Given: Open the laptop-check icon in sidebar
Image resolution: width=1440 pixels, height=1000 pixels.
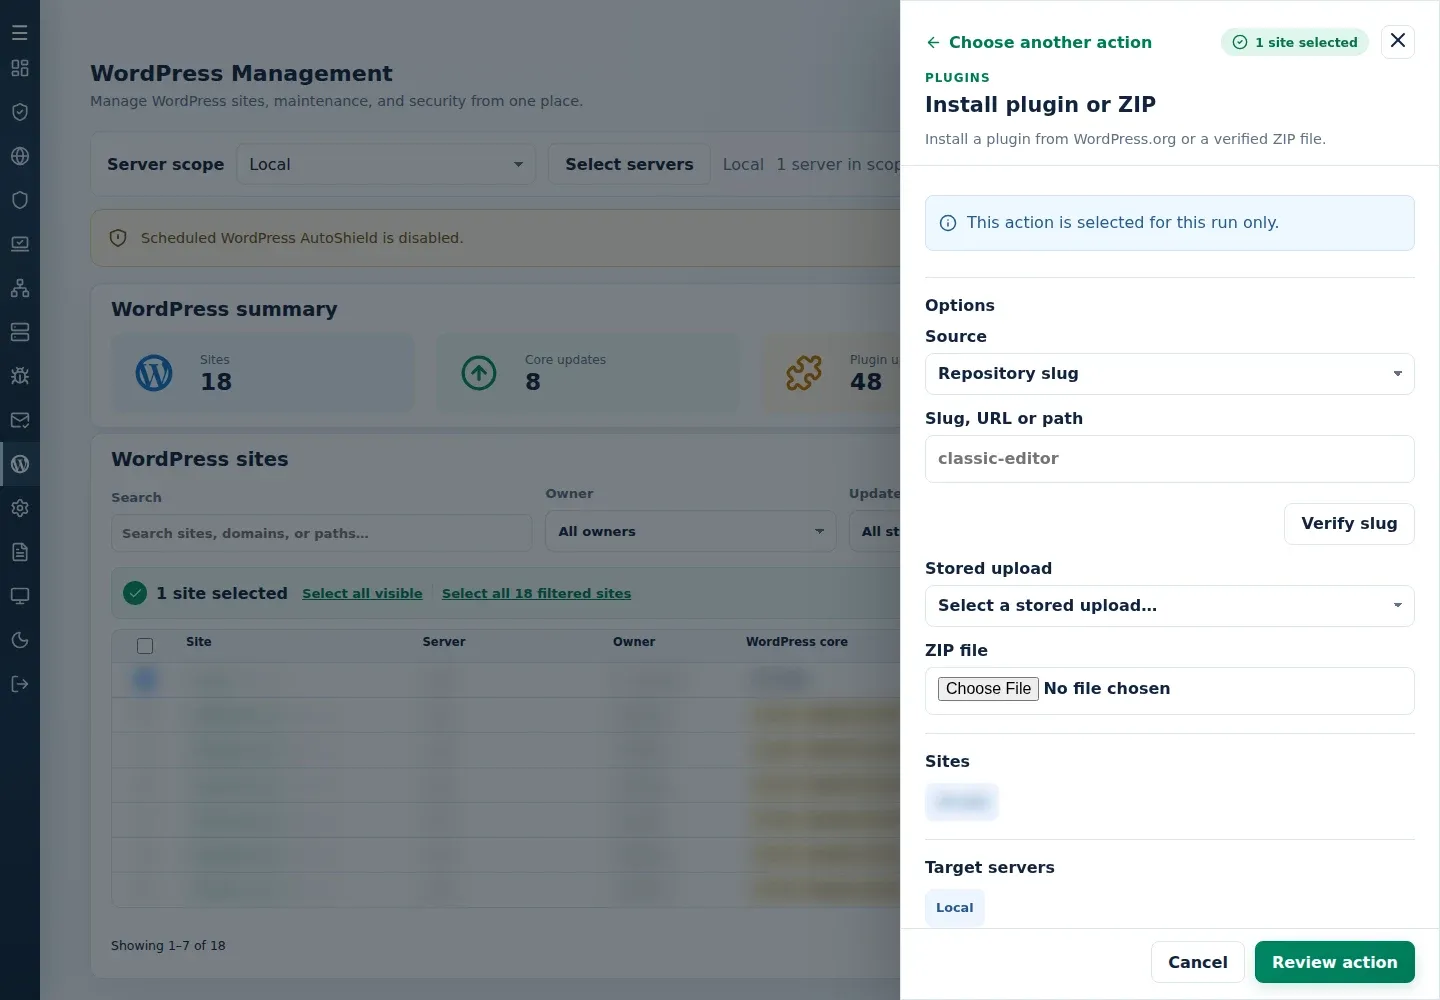Looking at the screenshot, I should click(x=20, y=244).
